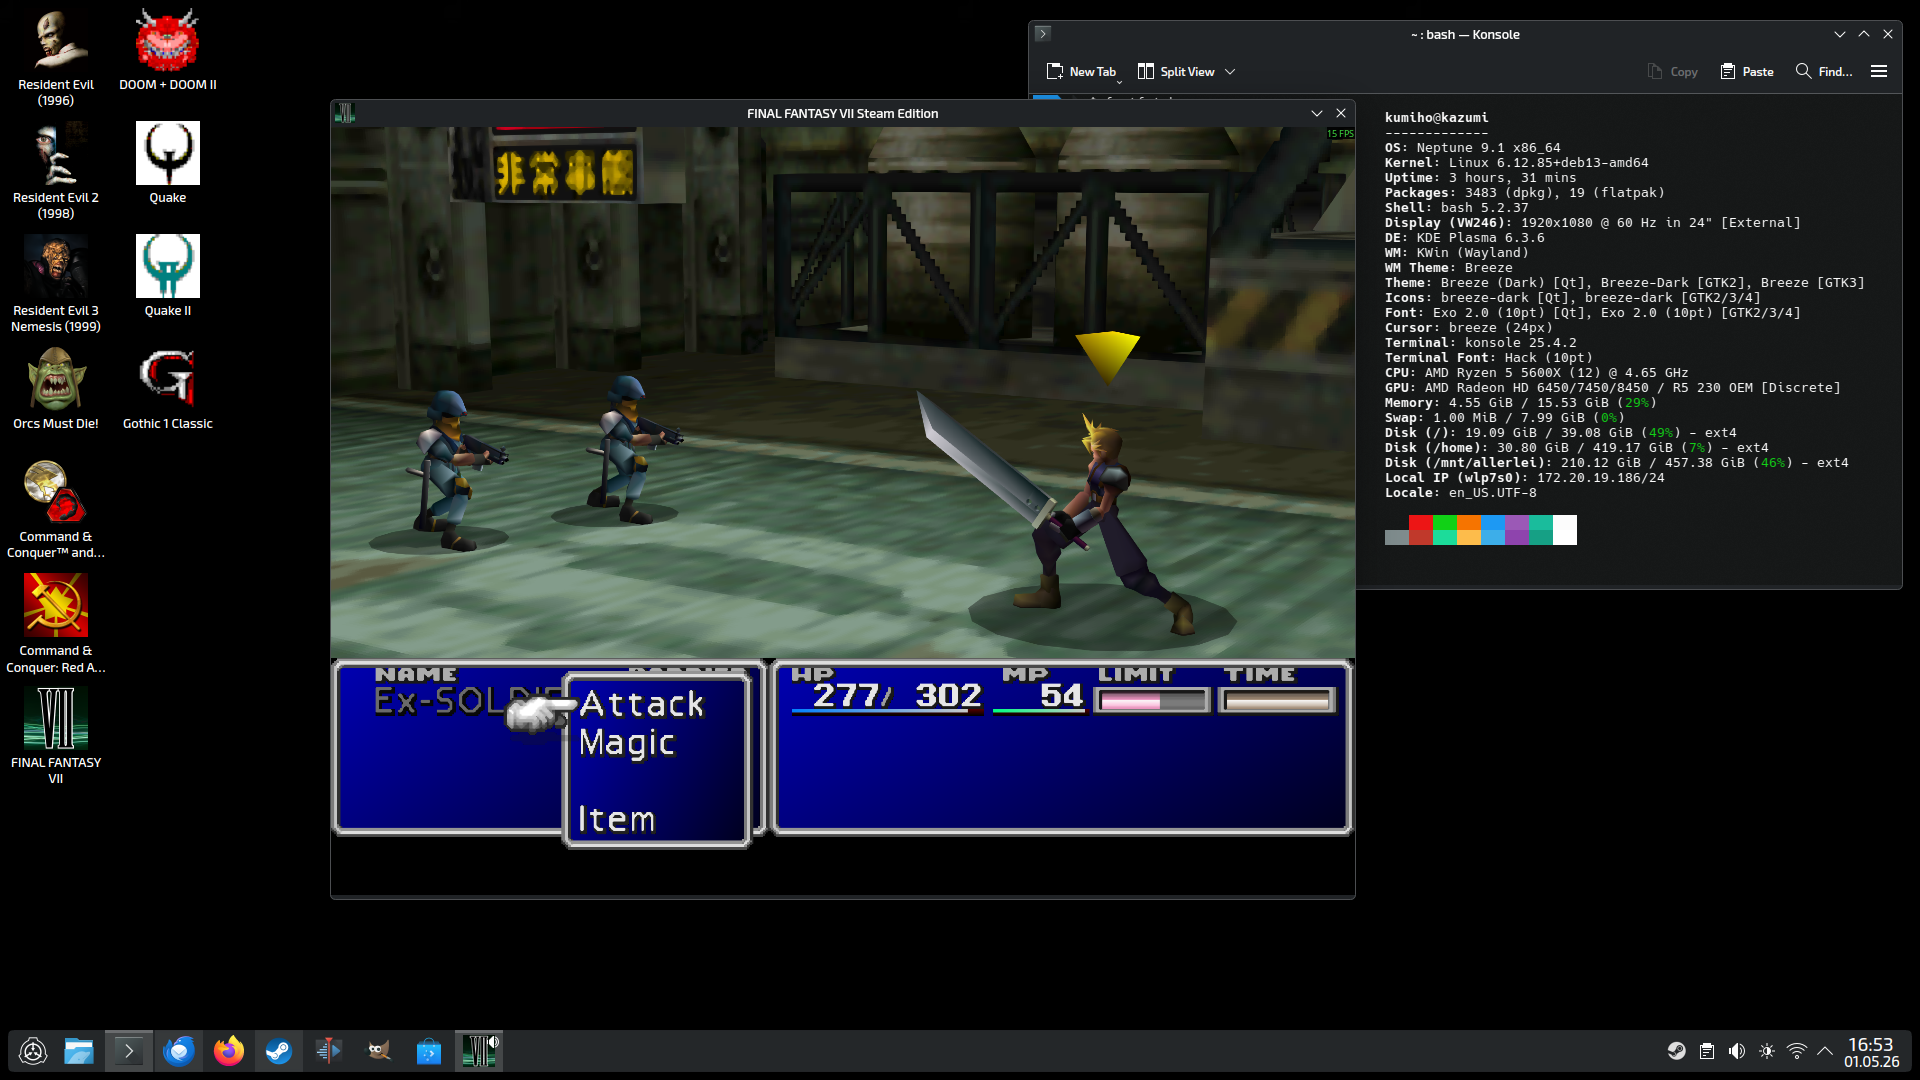Viewport: 1920px width, 1080px height.
Task: Open the Discover software store from the taskbar
Action: click(x=429, y=1051)
